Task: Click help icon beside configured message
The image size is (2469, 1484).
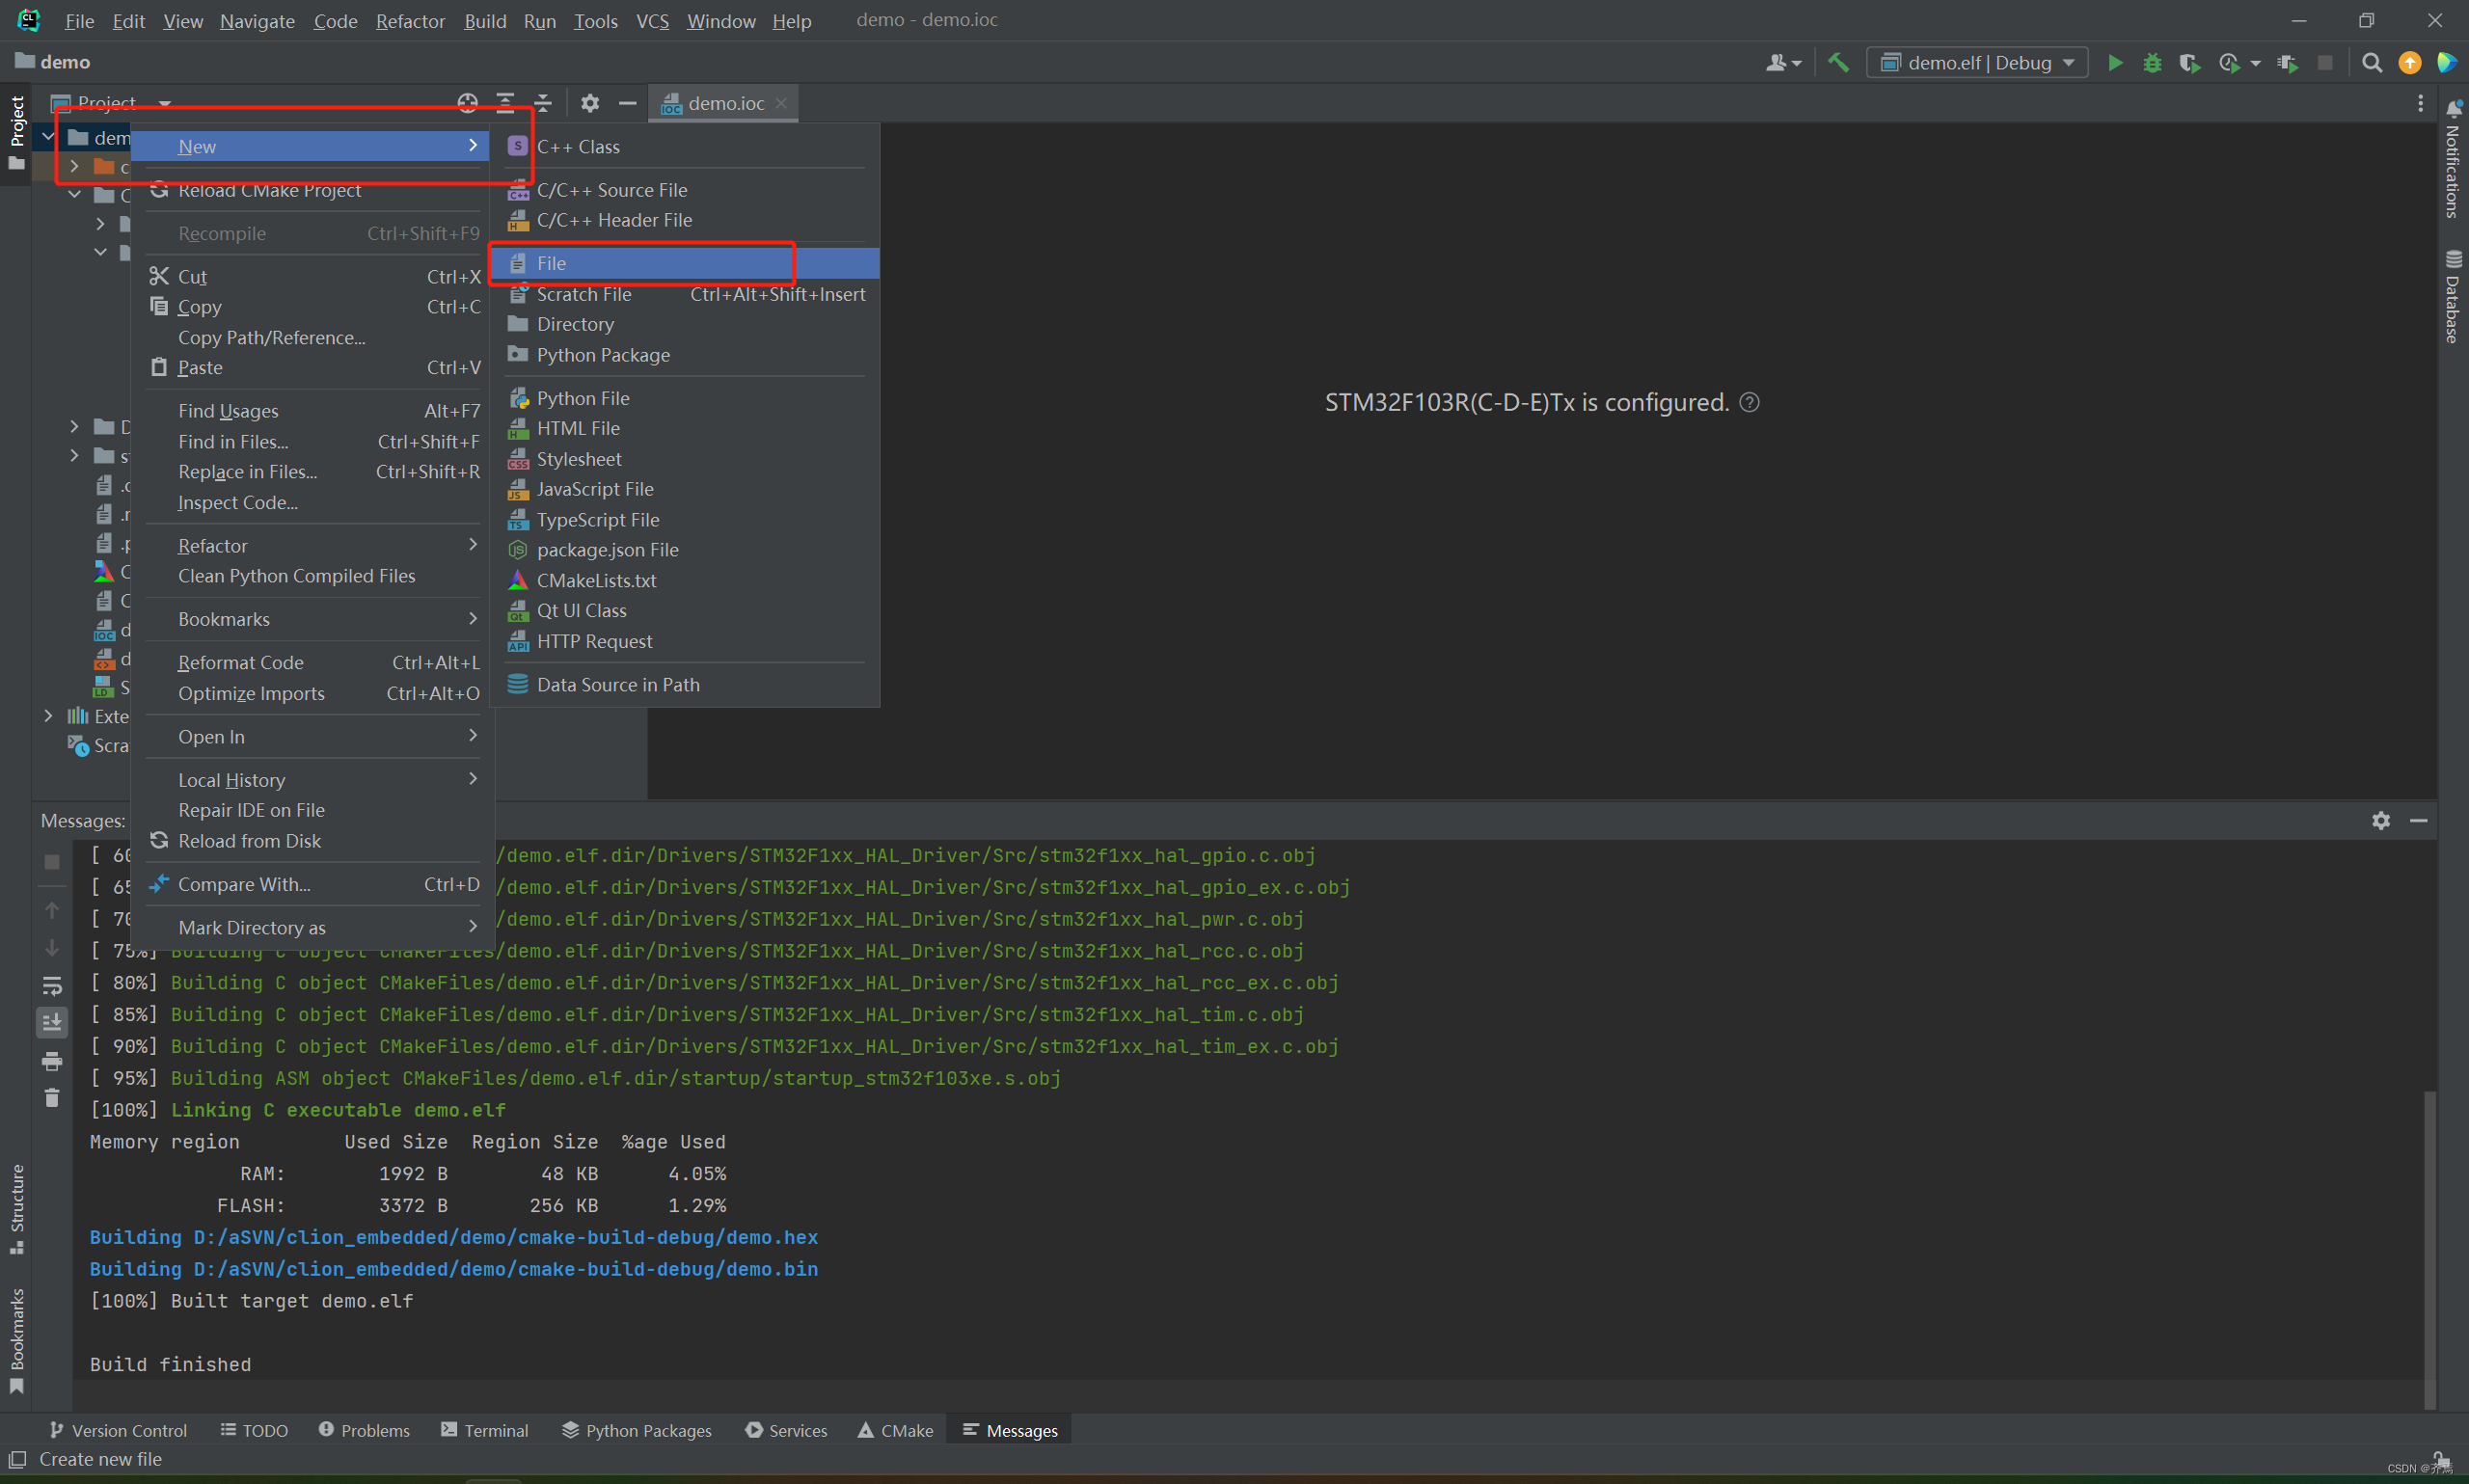Action: coord(1749,403)
